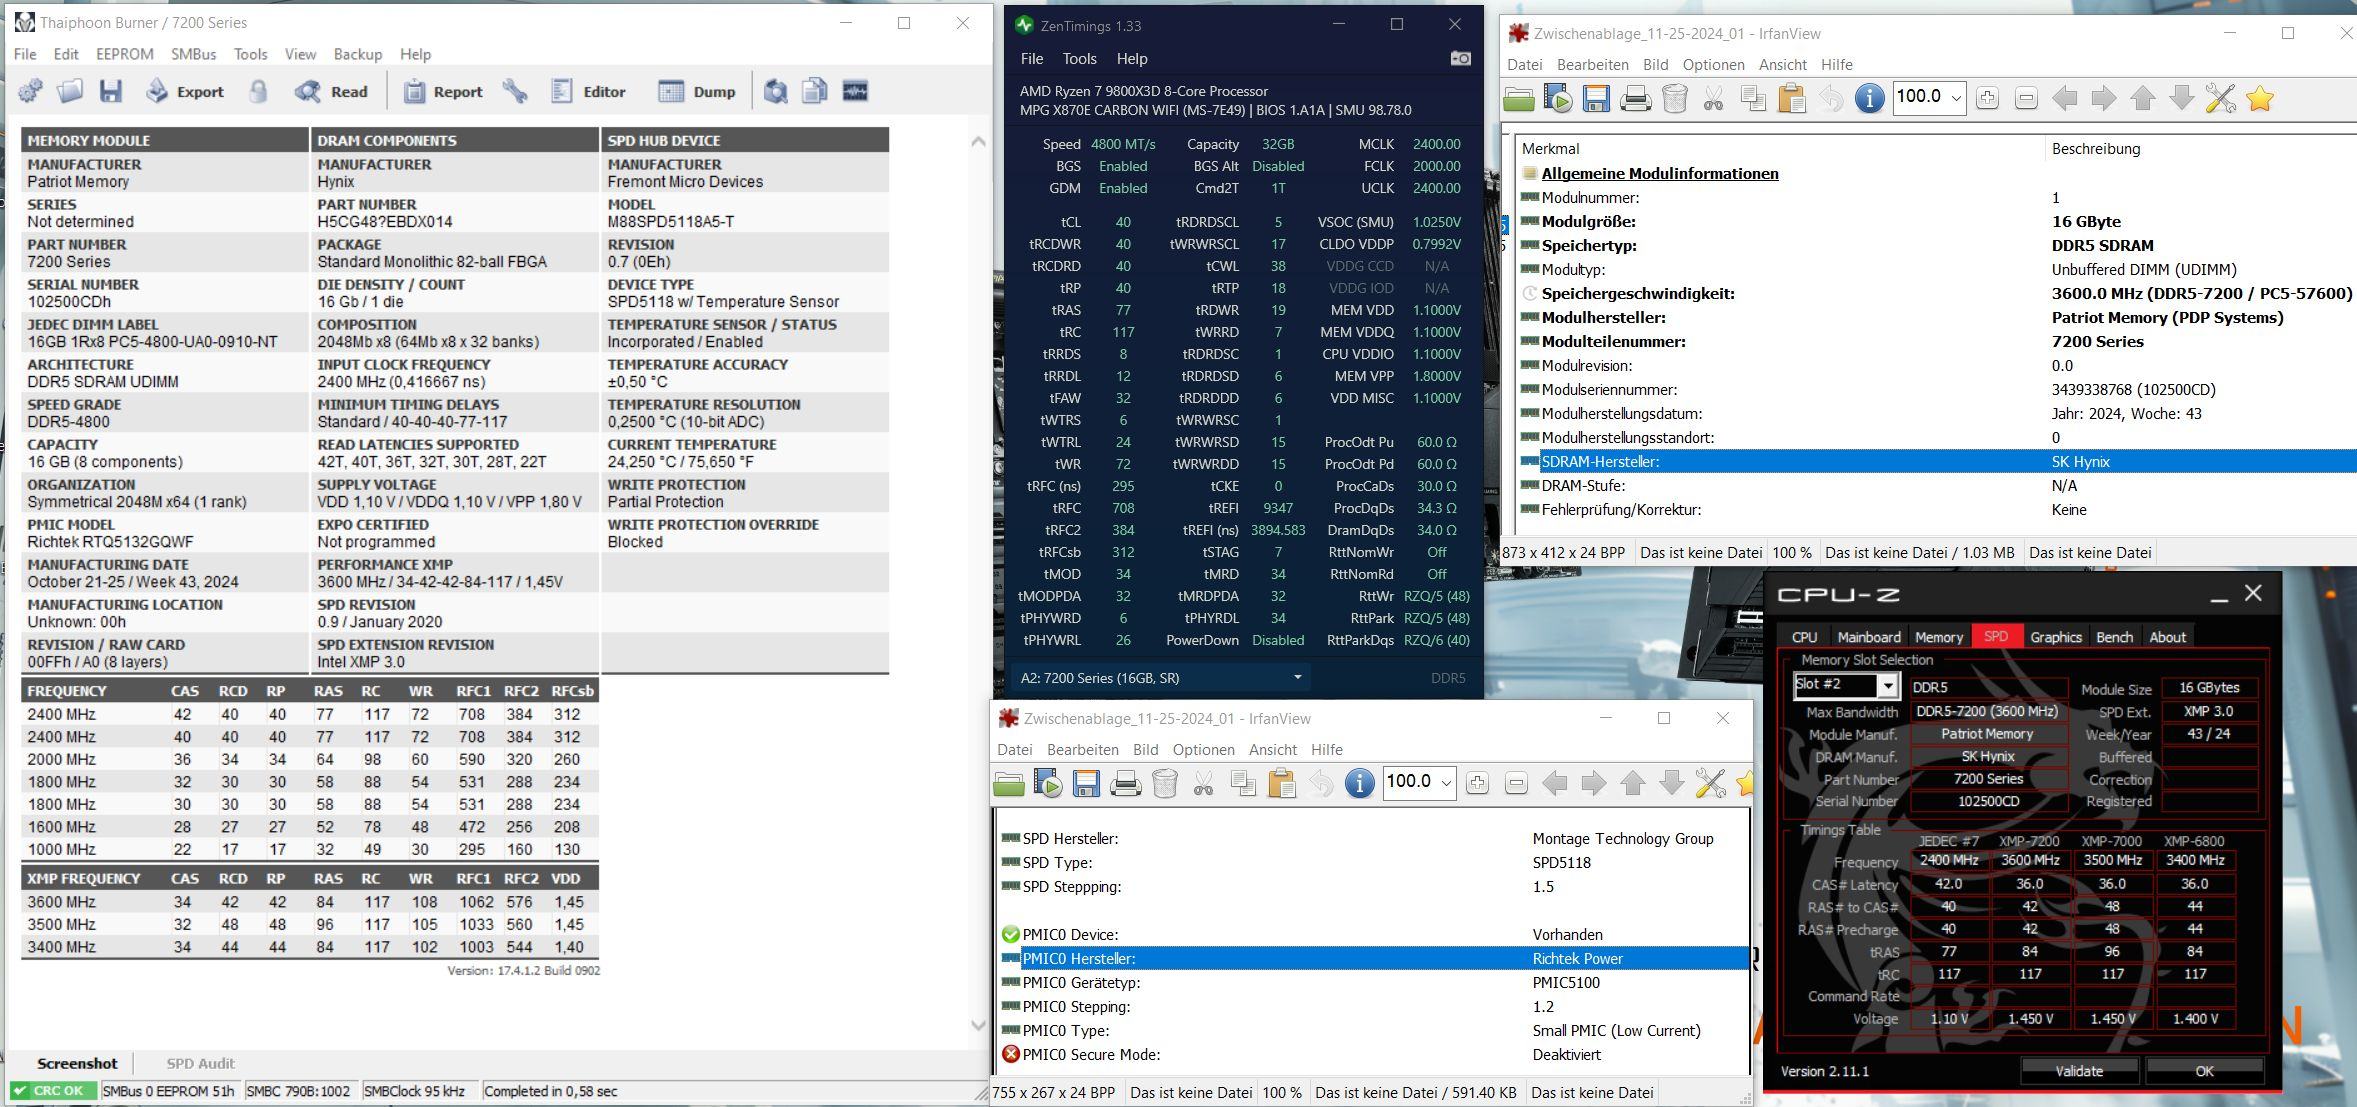Viewport: 2357px width, 1107px height.
Task: Click the Validate button in CPU-Z
Action: (x=2079, y=1070)
